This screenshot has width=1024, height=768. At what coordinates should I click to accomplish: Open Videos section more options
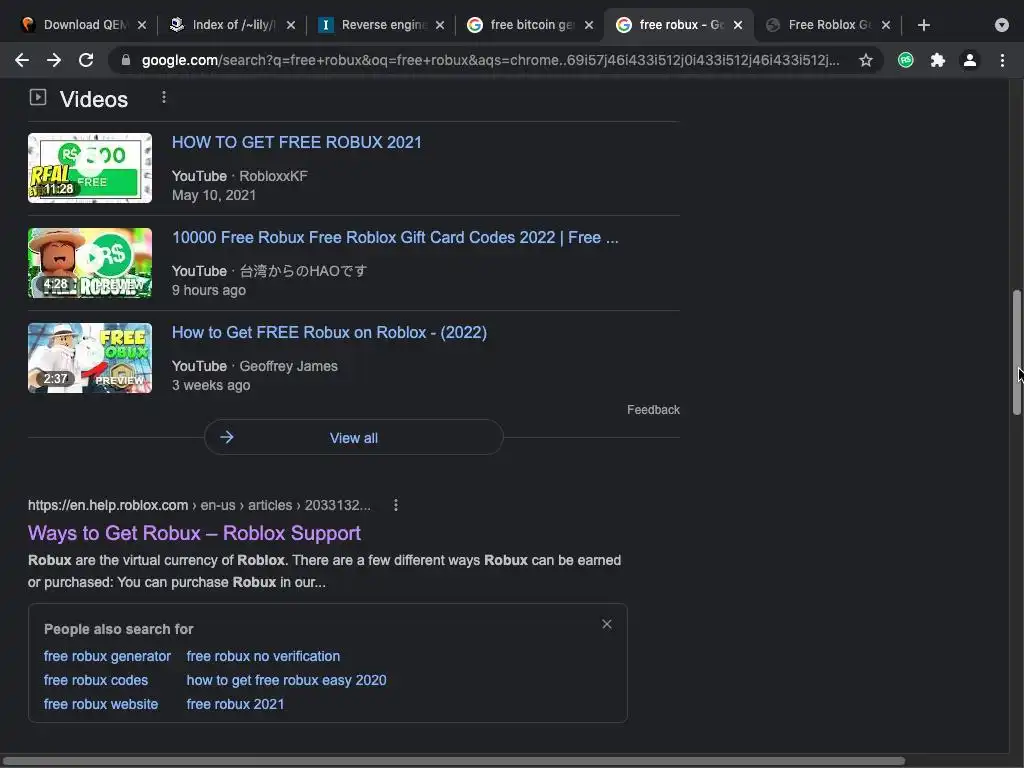tap(164, 97)
